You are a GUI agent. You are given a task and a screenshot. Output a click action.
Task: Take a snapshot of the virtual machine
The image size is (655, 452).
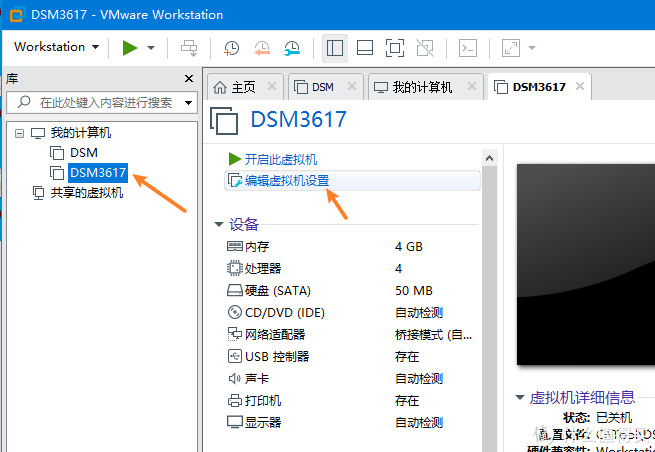click(x=231, y=48)
